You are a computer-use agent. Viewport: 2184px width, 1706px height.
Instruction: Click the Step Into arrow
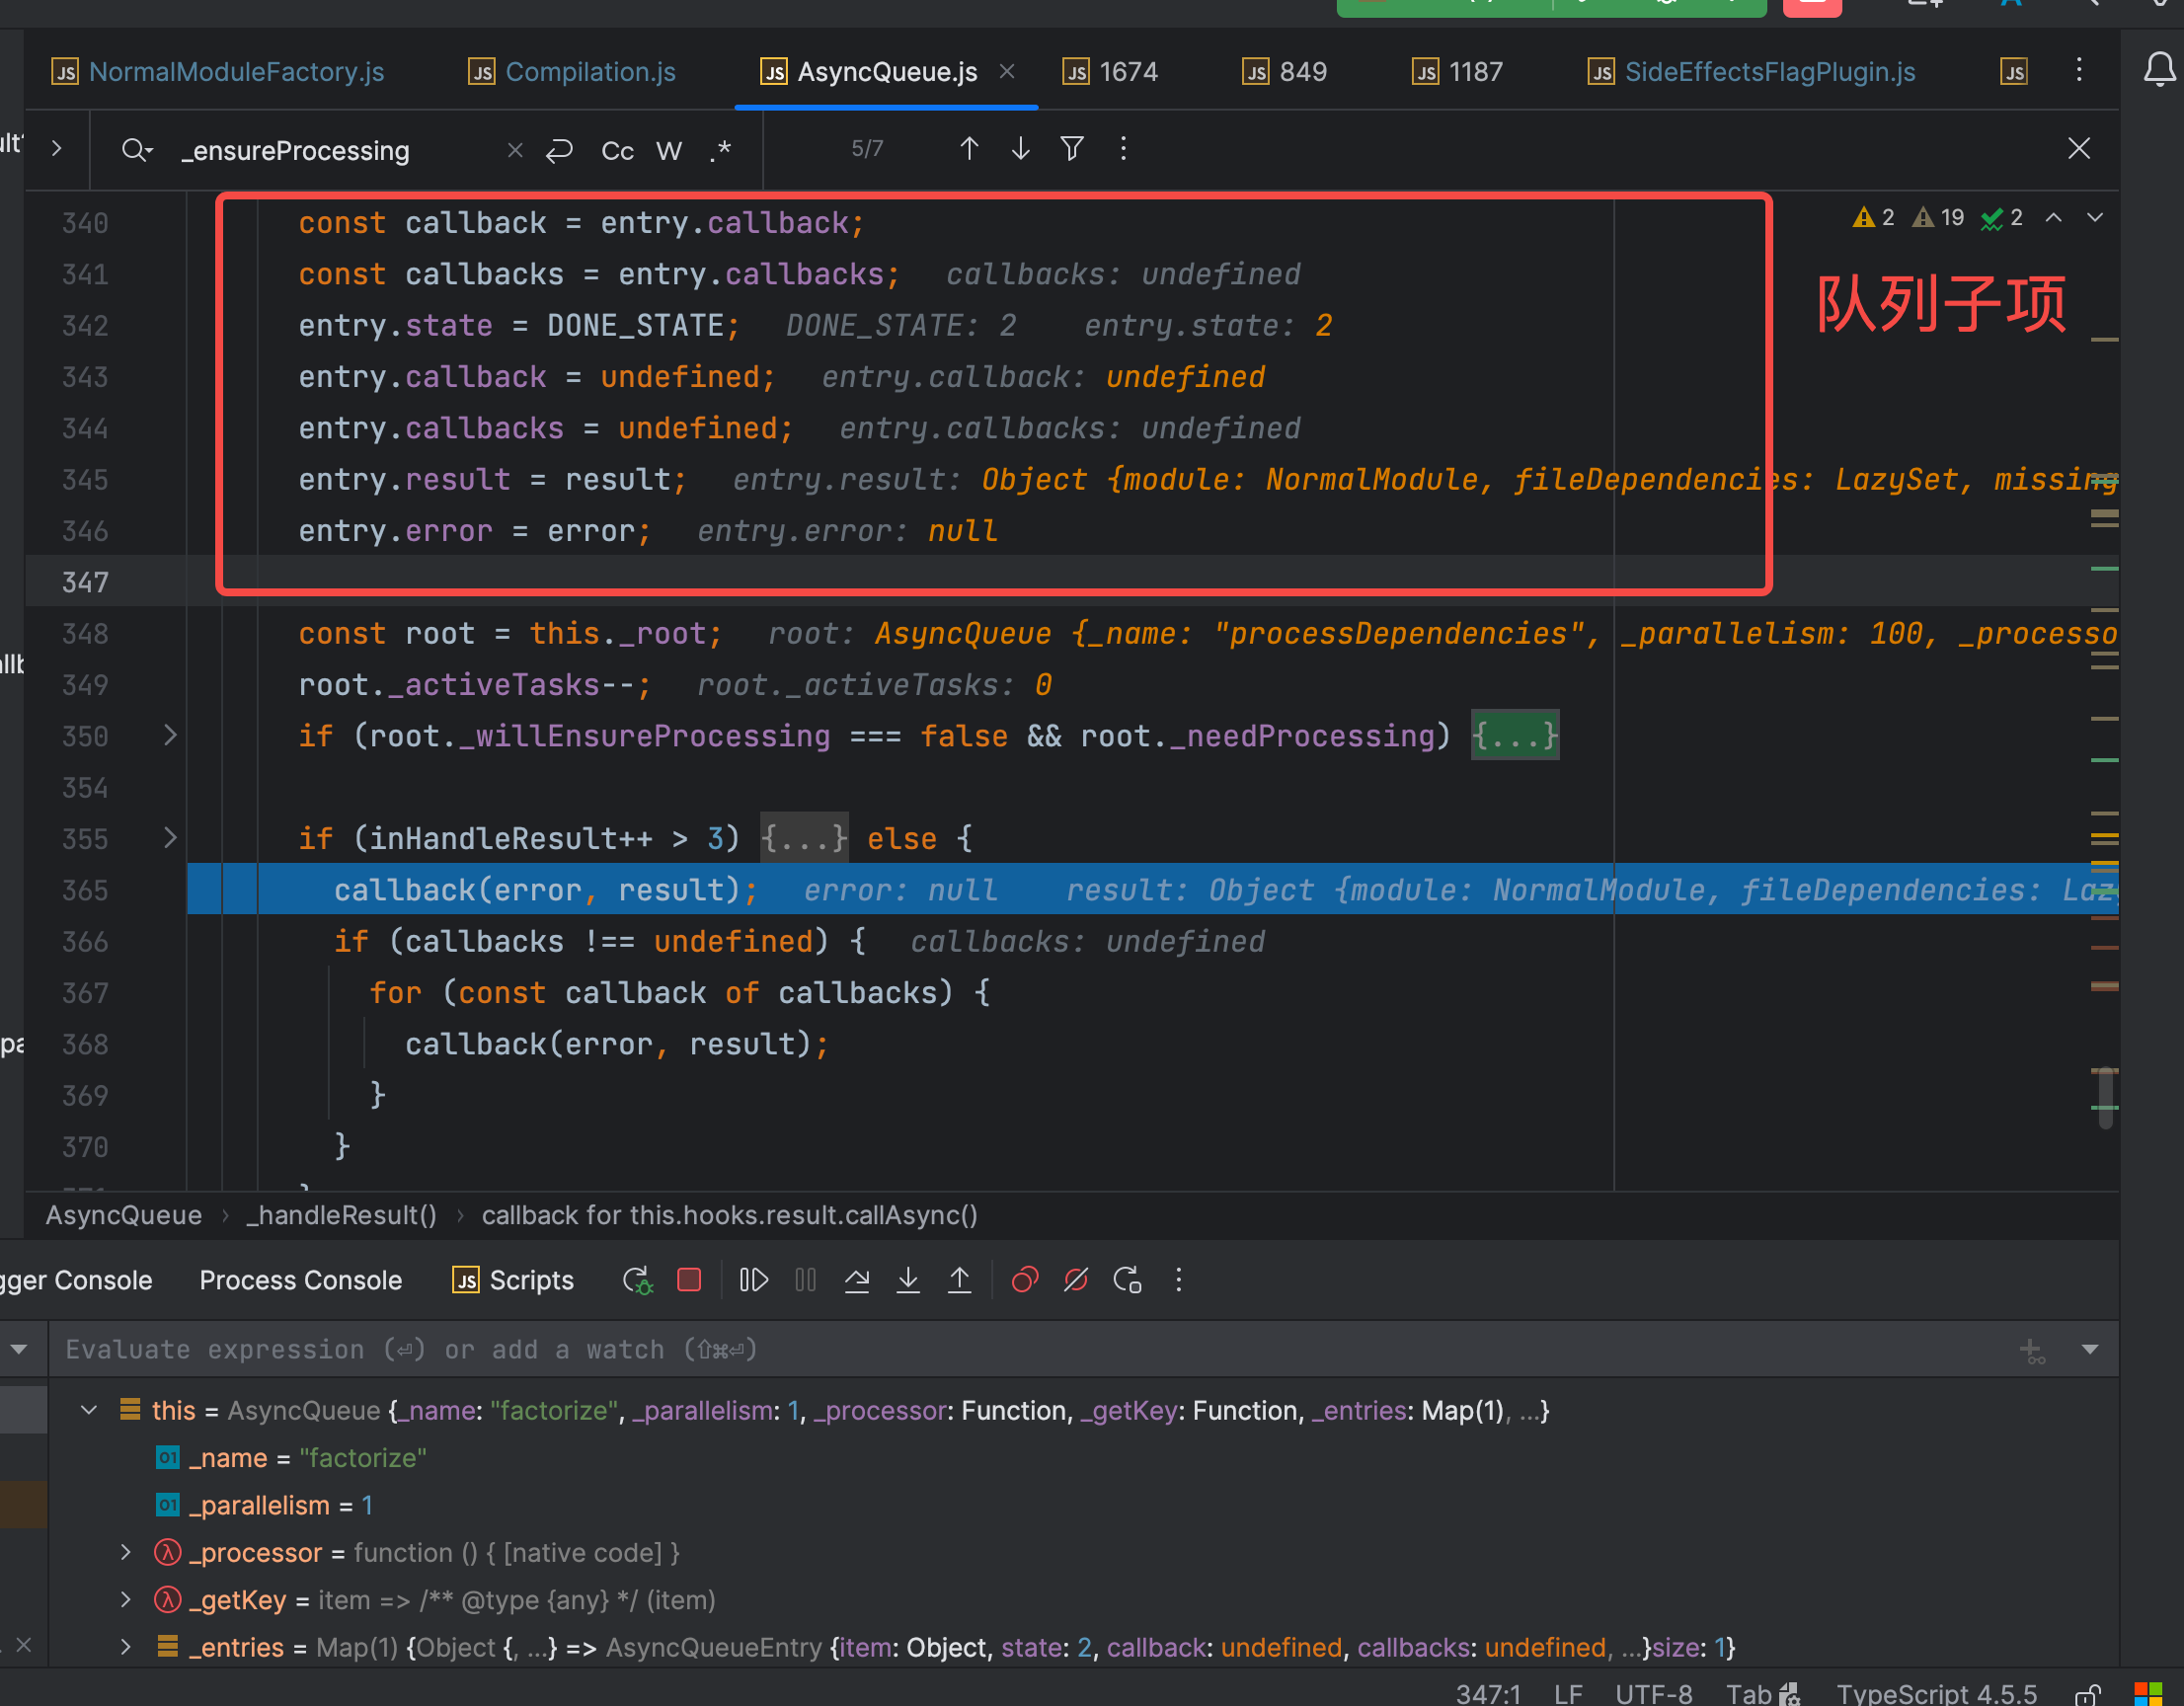pos(908,1280)
